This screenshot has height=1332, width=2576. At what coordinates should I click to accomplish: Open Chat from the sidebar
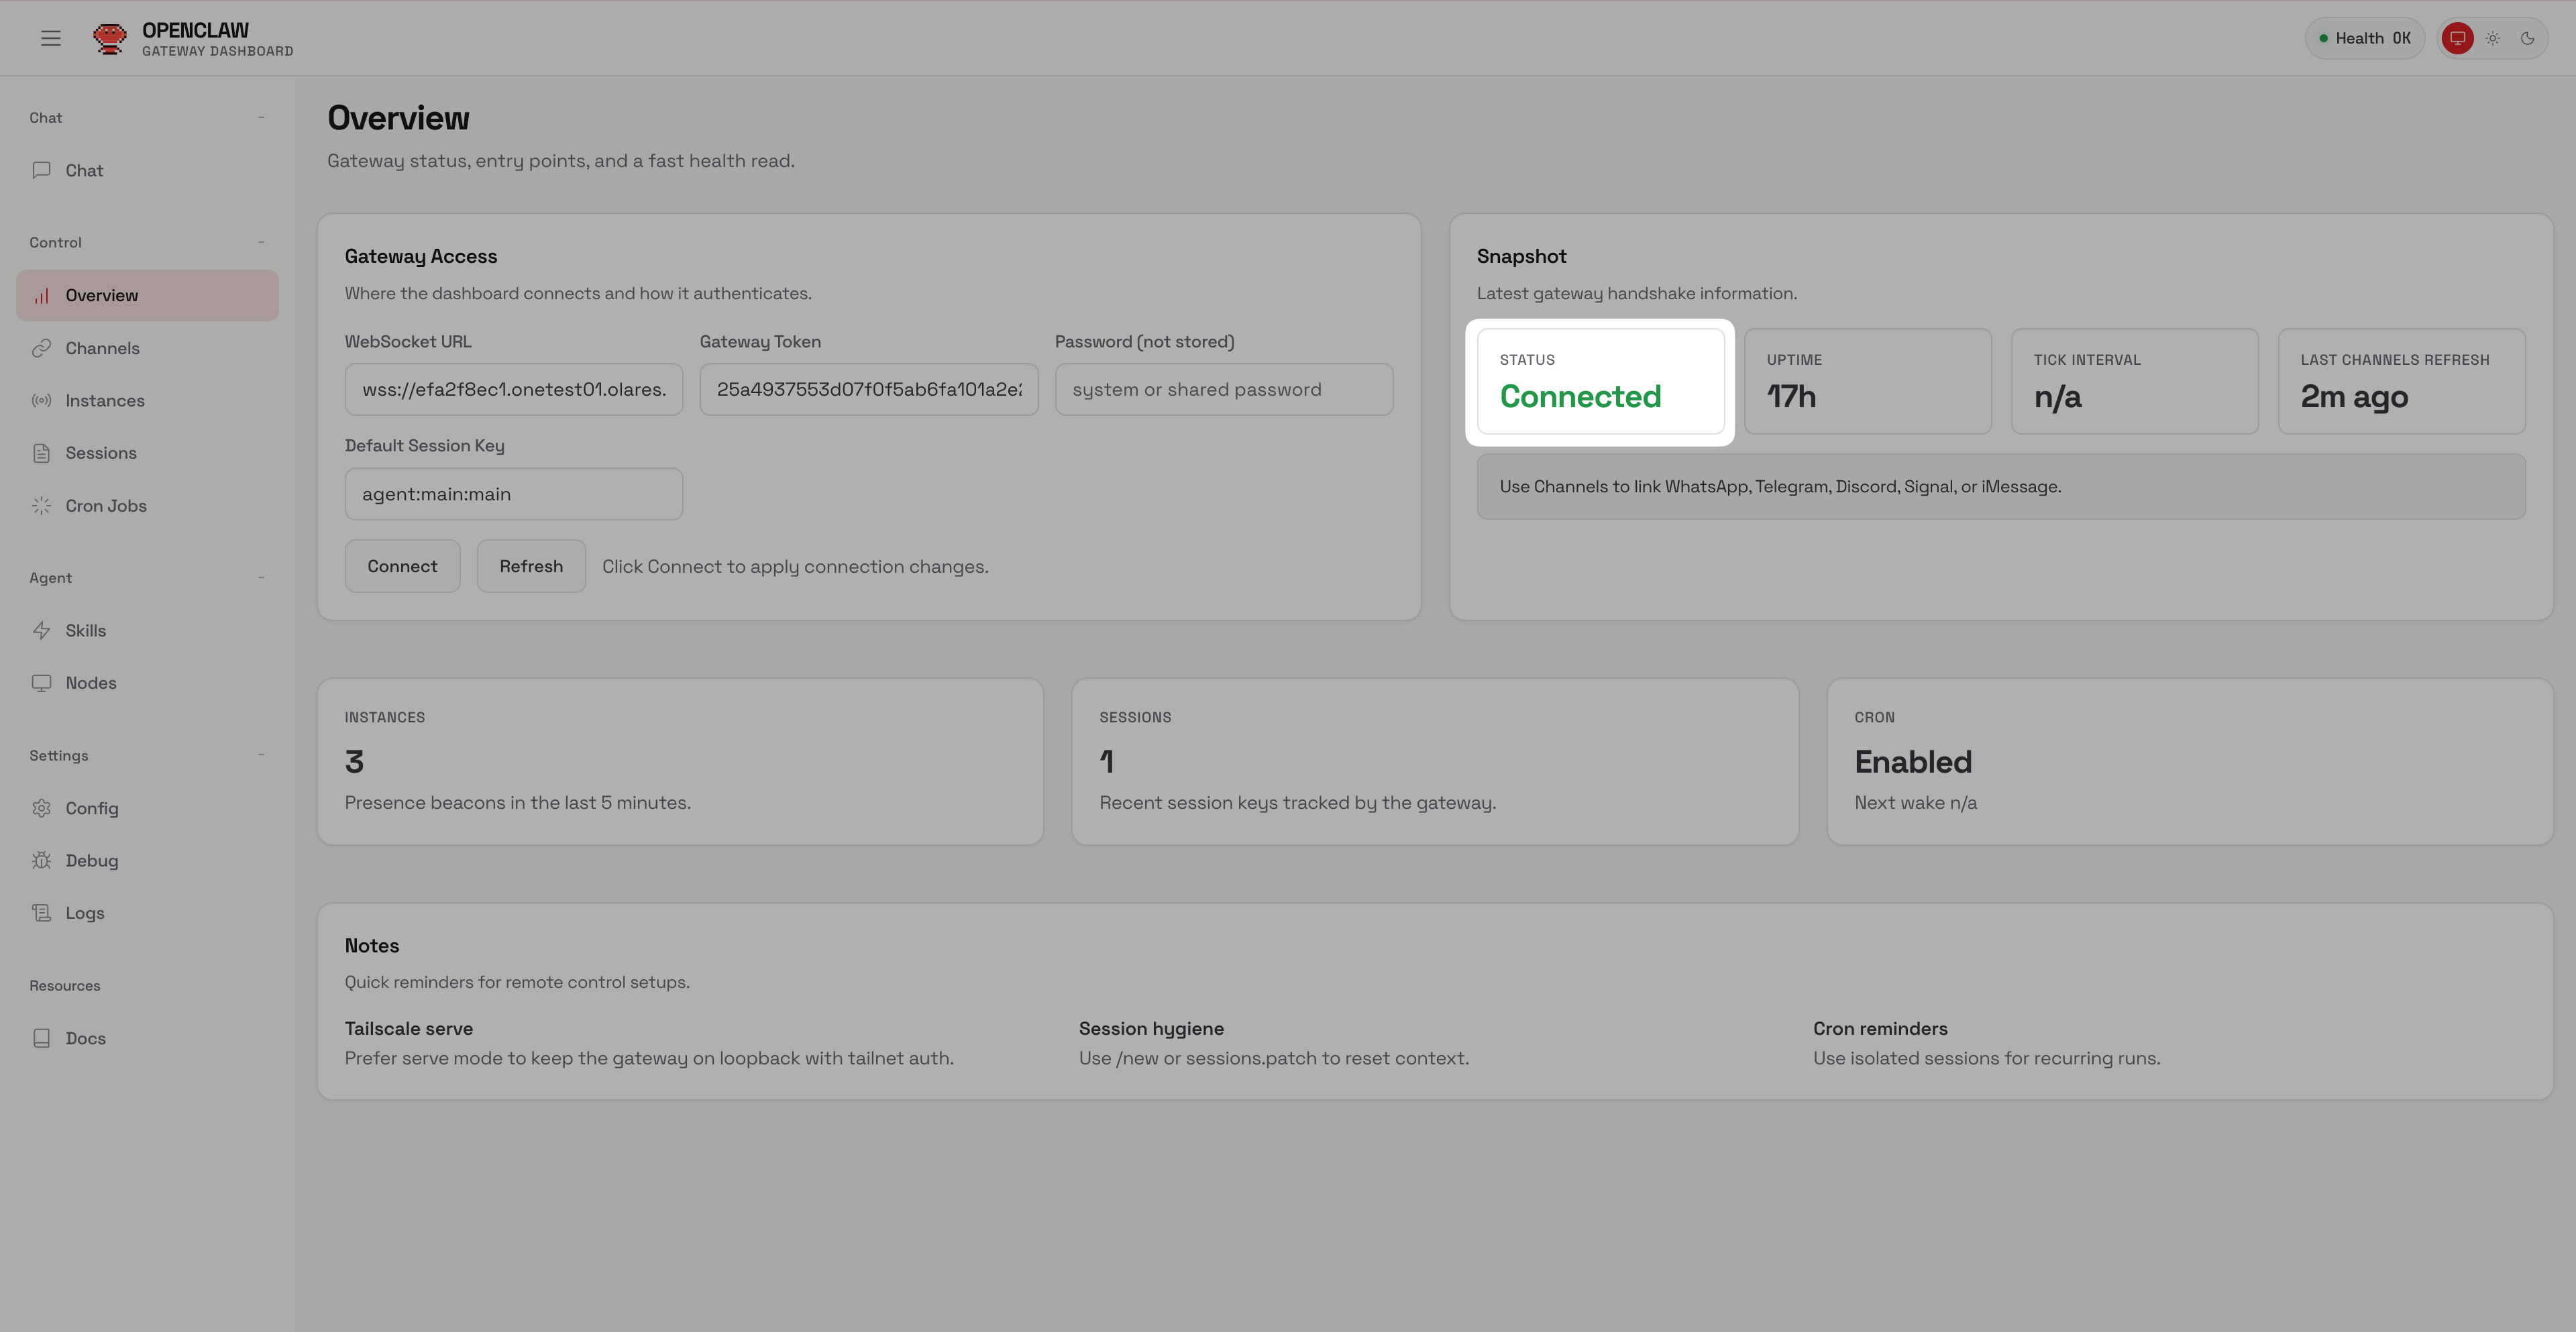pos(84,171)
